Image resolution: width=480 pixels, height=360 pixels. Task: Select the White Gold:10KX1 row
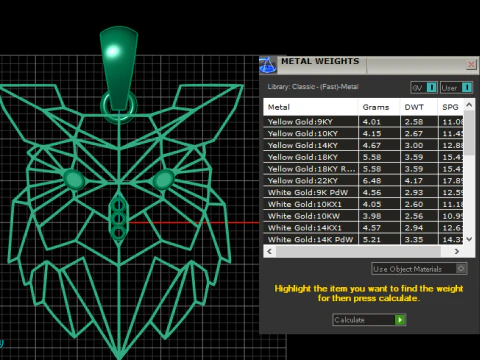point(363,204)
